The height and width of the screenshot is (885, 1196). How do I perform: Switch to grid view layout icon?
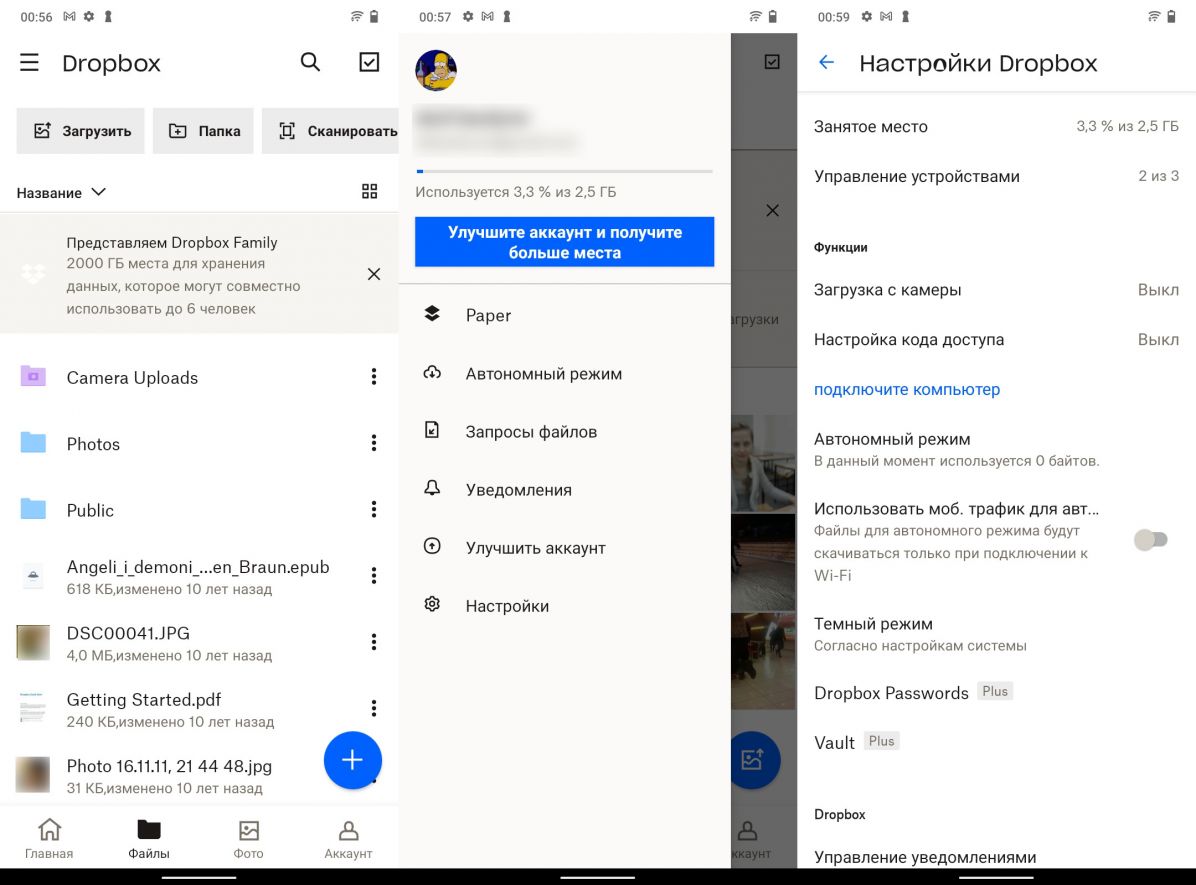pyautogui.click(x=369, y=191)
